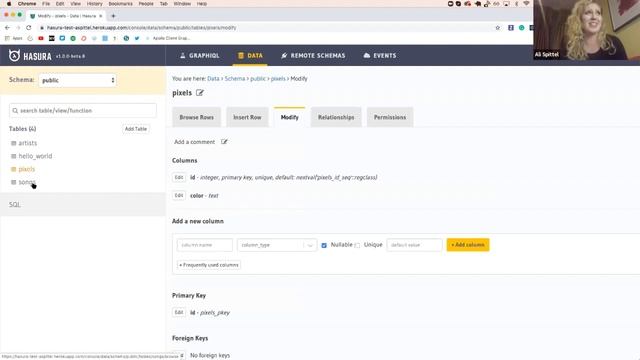
Task: Switch to the GraphiQL tab
Action: click(x=200, y=56)
